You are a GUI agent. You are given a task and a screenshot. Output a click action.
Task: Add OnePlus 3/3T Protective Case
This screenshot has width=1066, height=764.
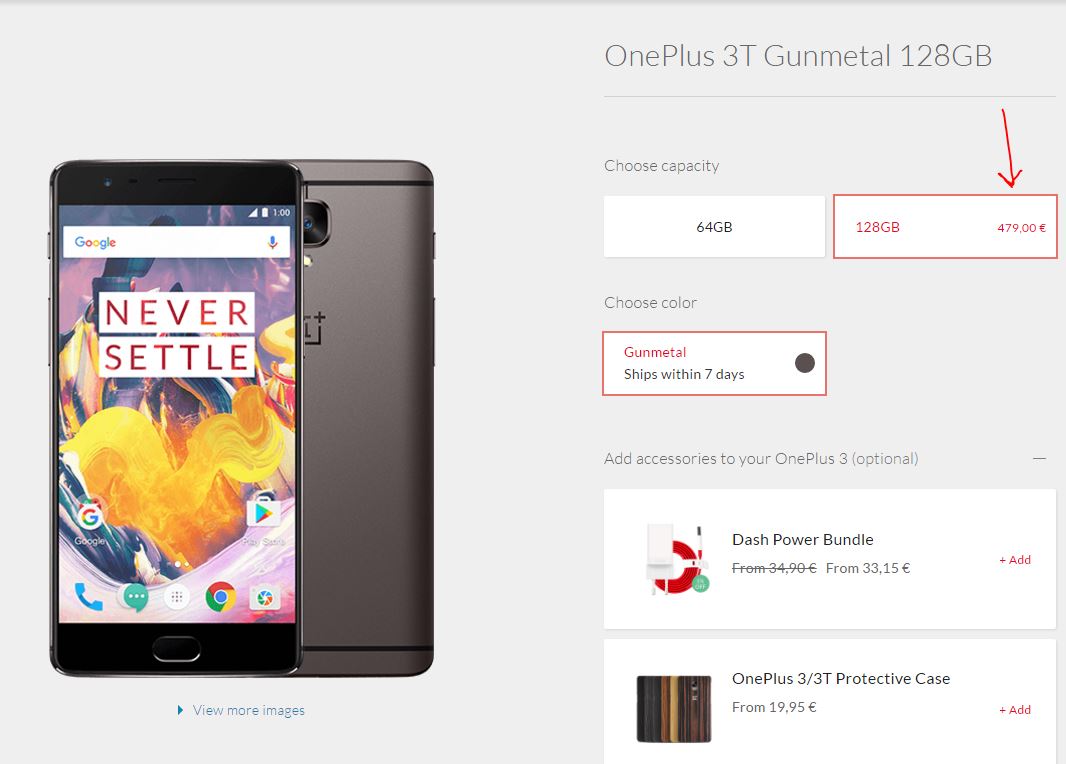(x=1014, y=710)
